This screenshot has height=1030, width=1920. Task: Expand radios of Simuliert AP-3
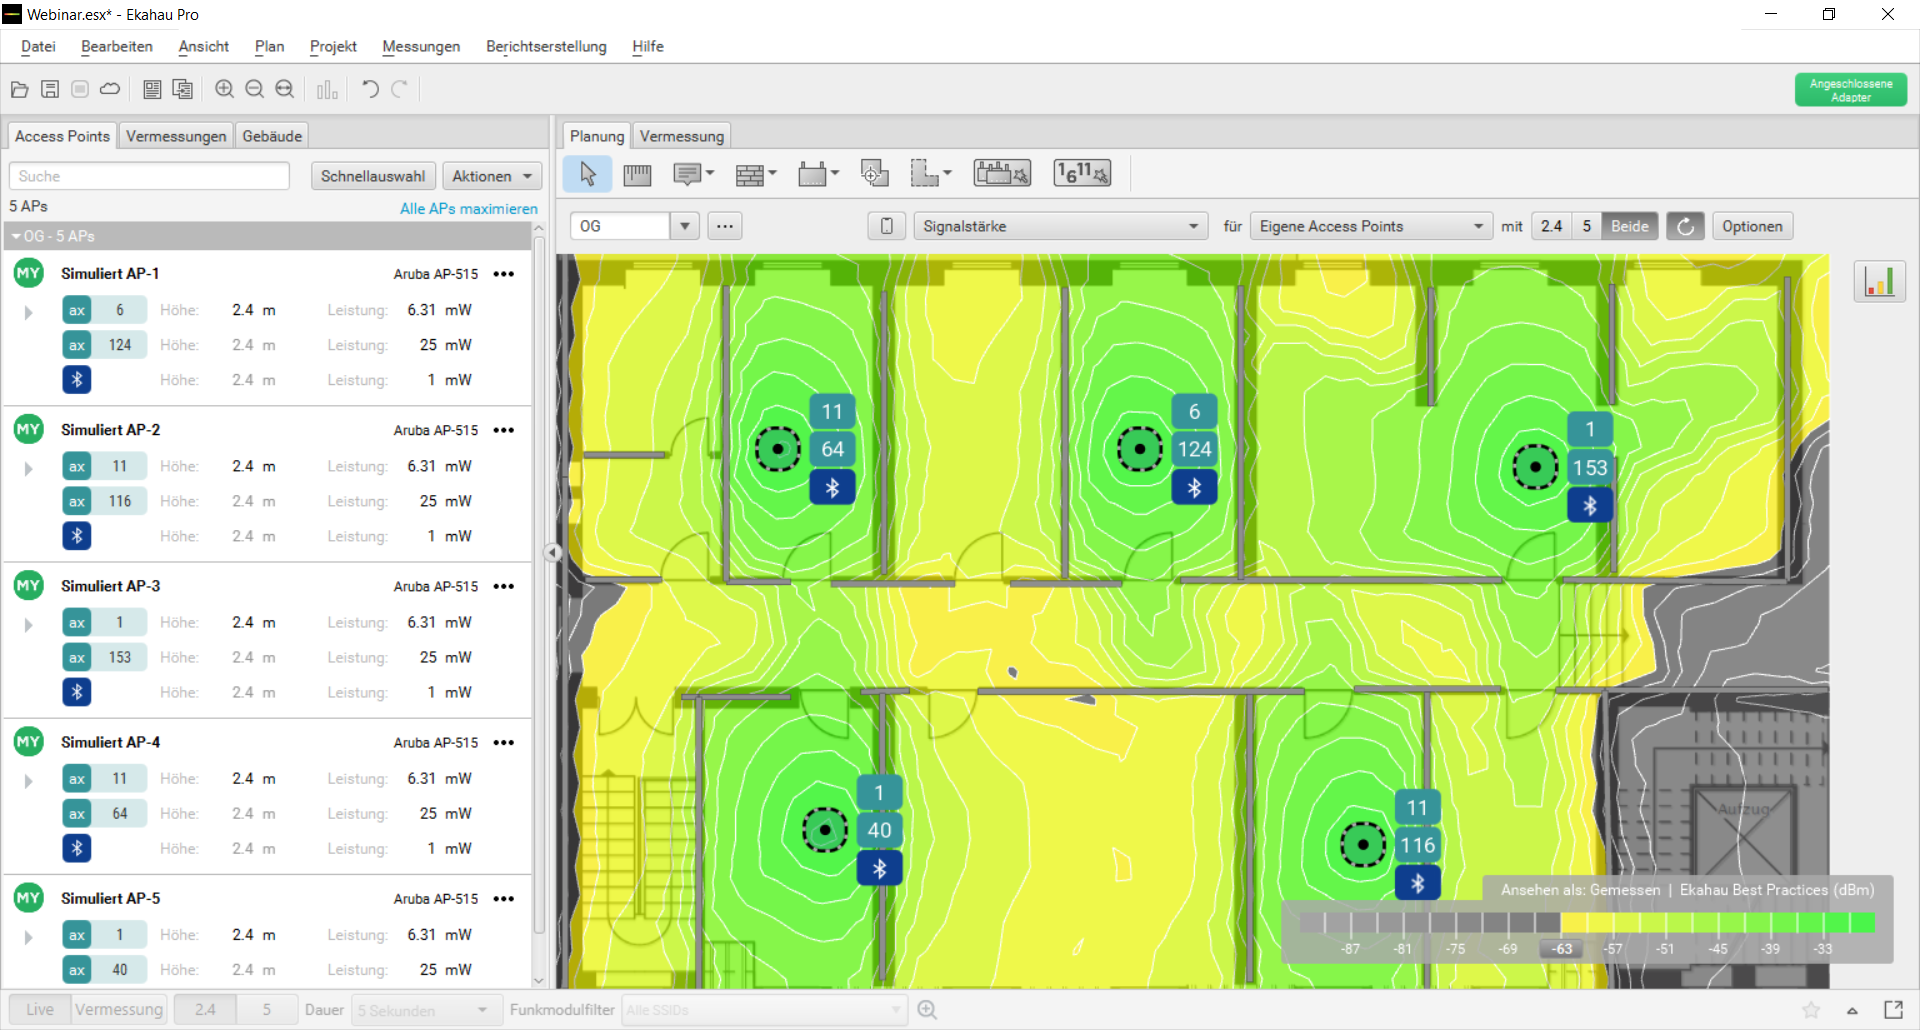pyautogui.click(x=28, y=624)
